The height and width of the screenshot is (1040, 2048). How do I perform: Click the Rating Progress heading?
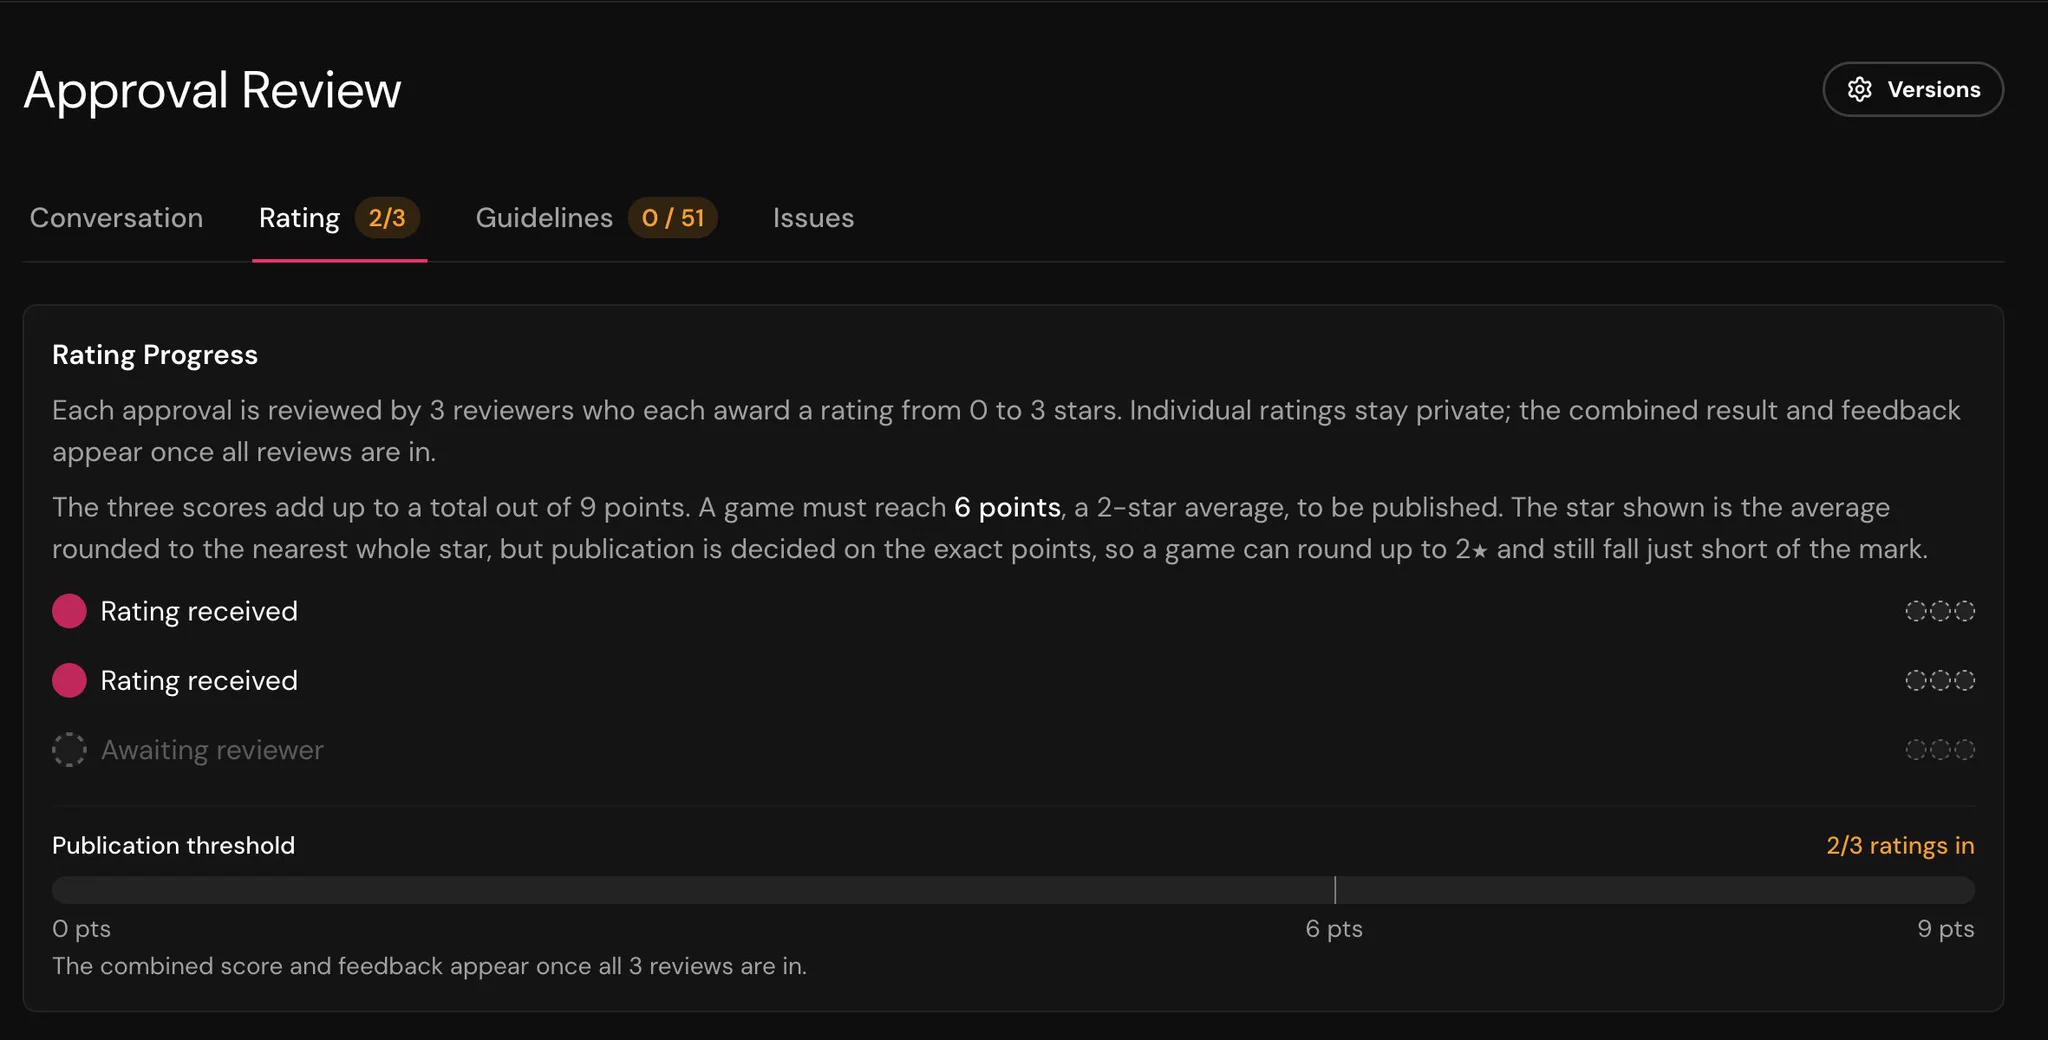pos(155,355)
